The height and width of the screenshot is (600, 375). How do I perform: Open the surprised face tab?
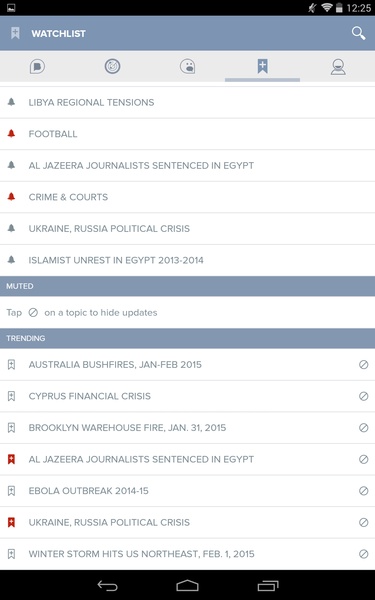pyautogui.click(x=188, y=67)
